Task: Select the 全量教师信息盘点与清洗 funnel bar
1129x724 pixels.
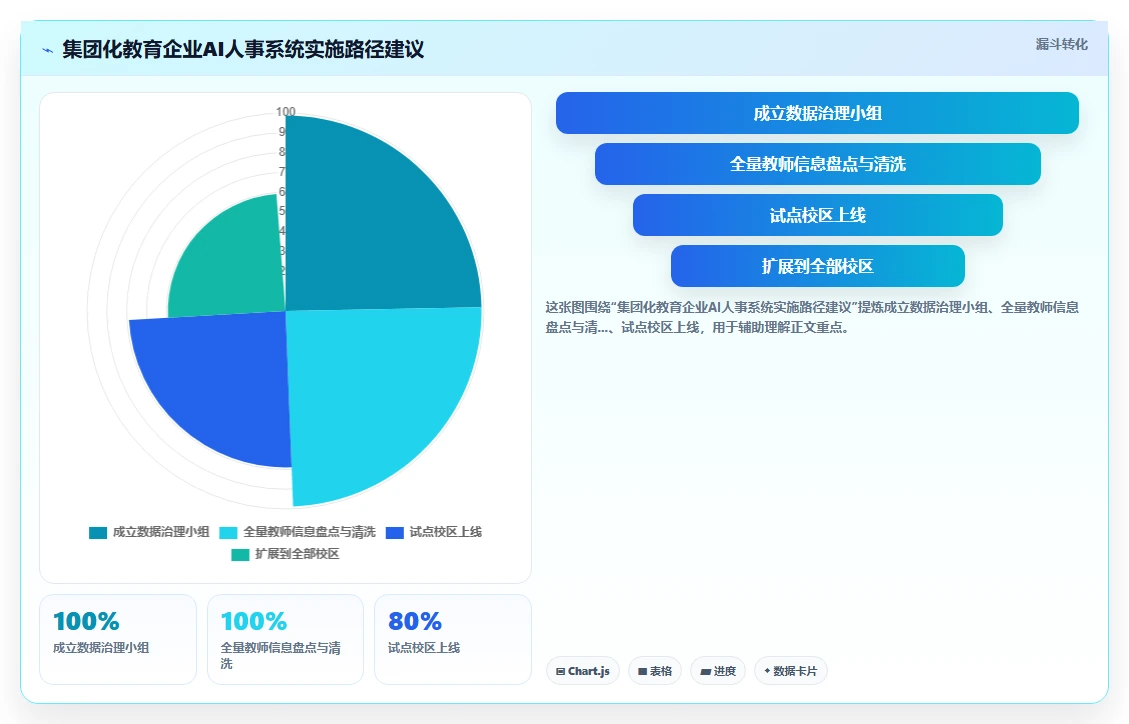Action: click(x=817, y=164)
